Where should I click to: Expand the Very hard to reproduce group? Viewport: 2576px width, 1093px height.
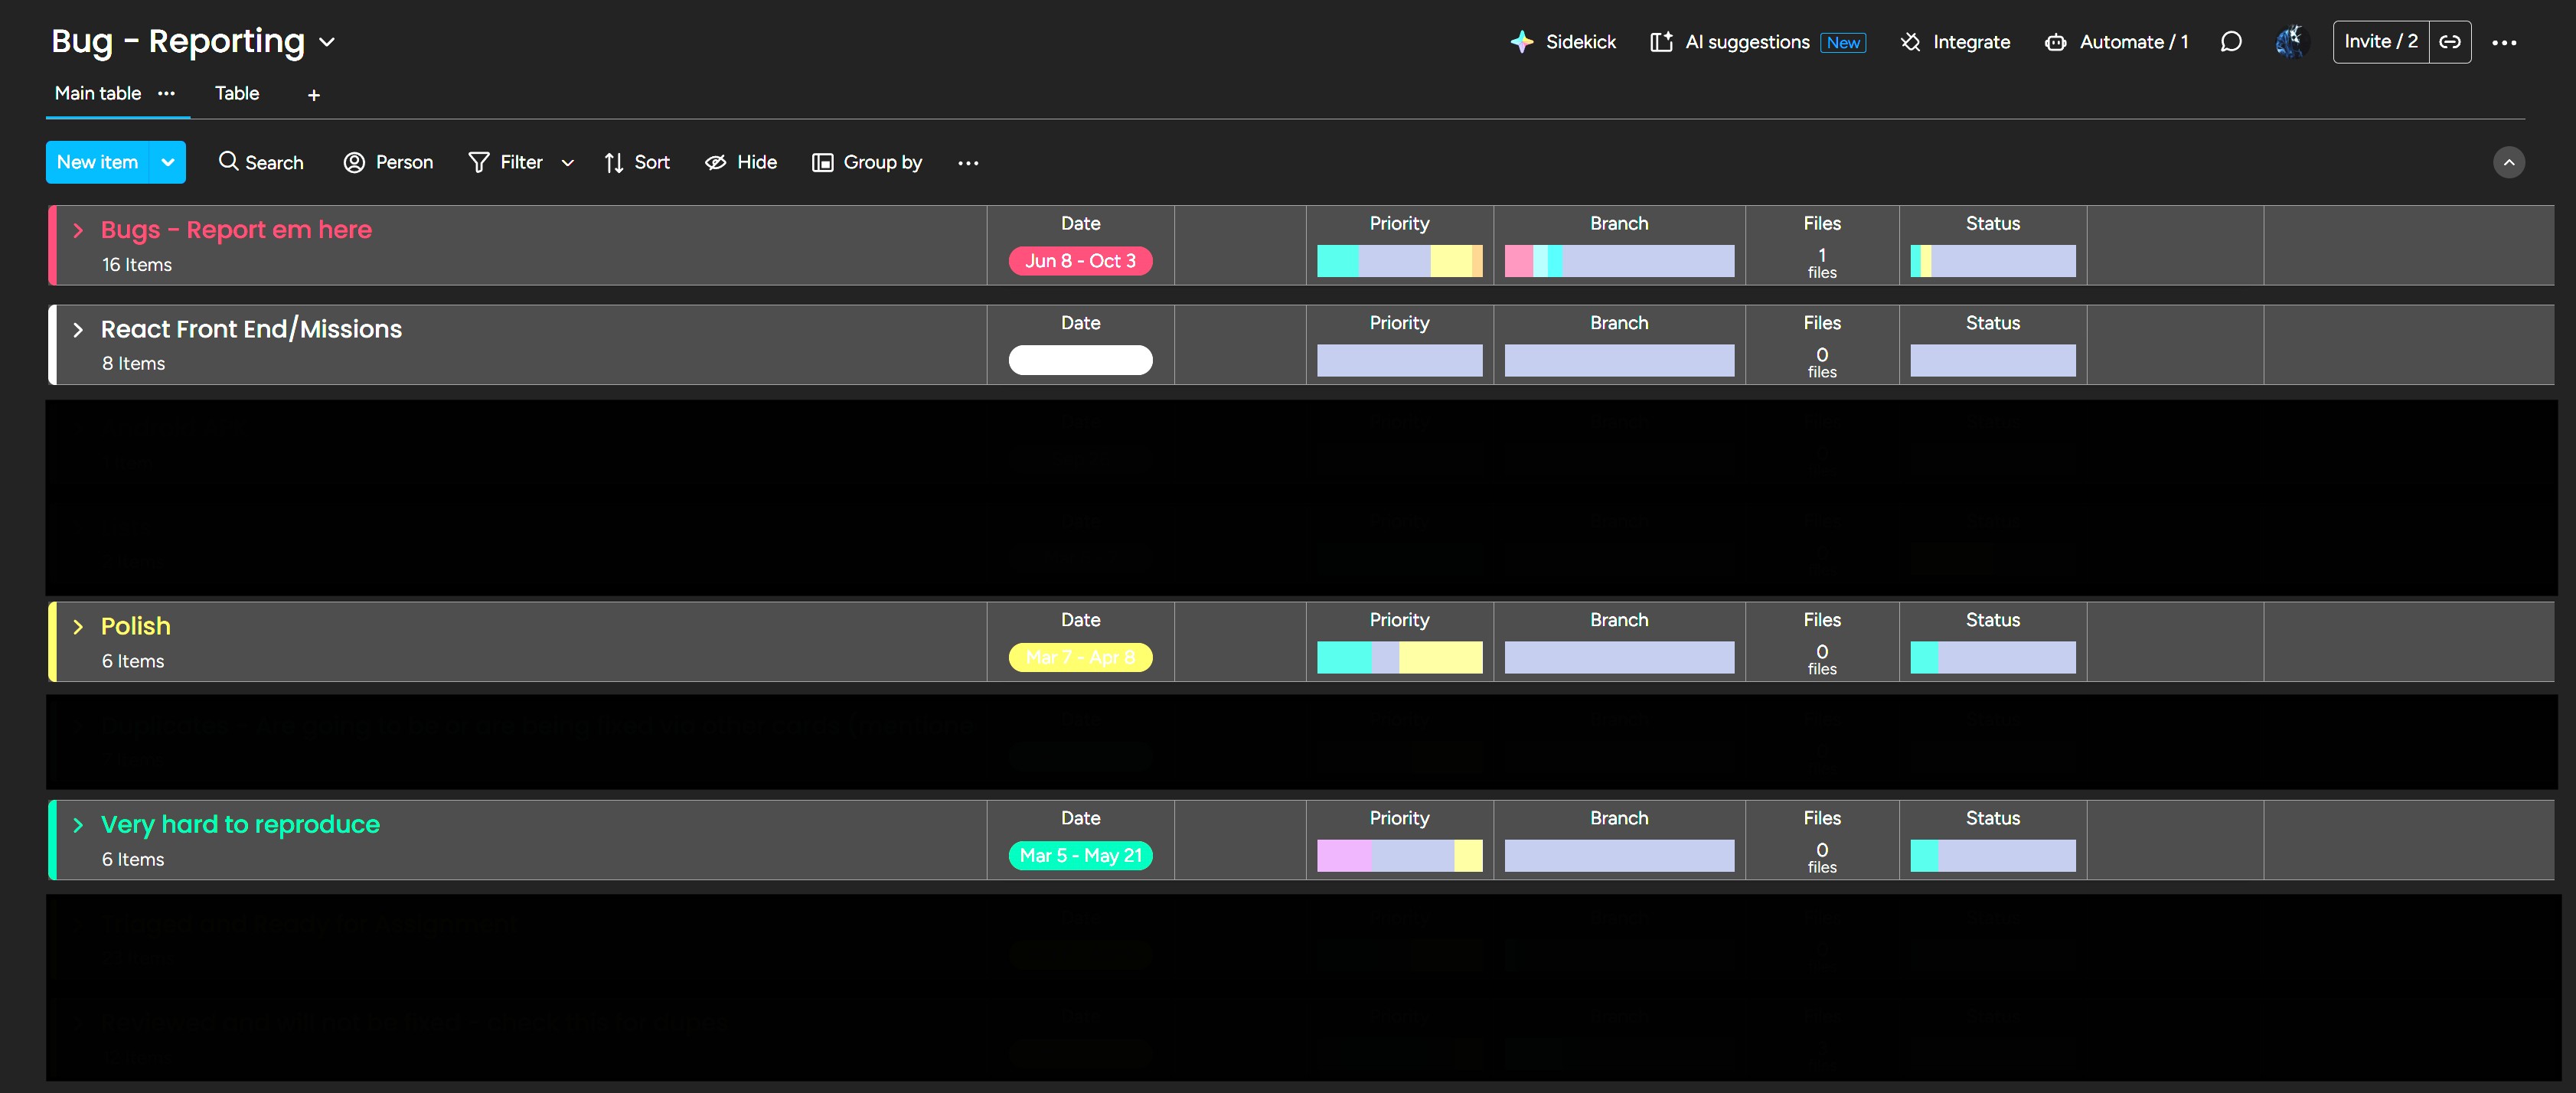coord(78,825)
